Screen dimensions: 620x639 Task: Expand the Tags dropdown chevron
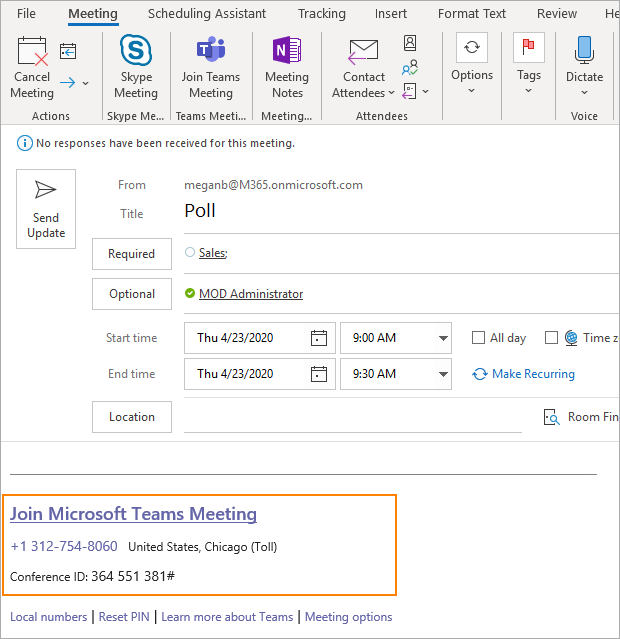click(x=529, y=90)
